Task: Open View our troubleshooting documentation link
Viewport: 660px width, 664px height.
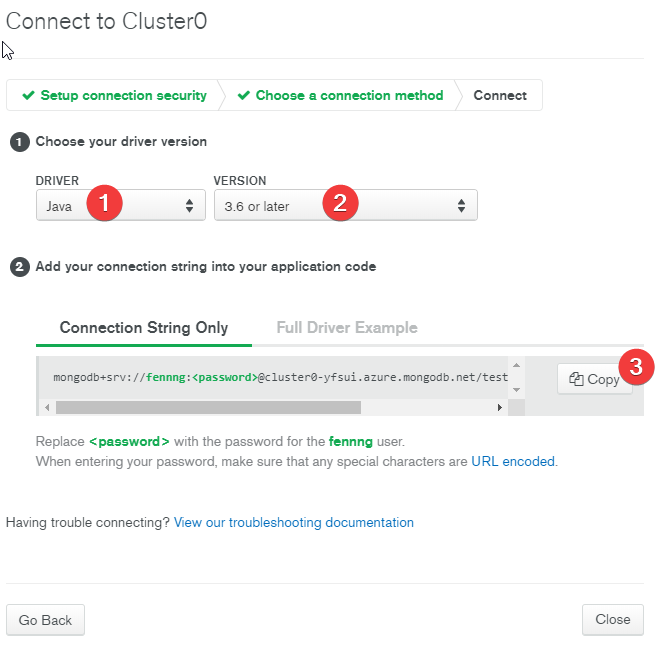Action: pyautogui.click(x=293, y=522)
